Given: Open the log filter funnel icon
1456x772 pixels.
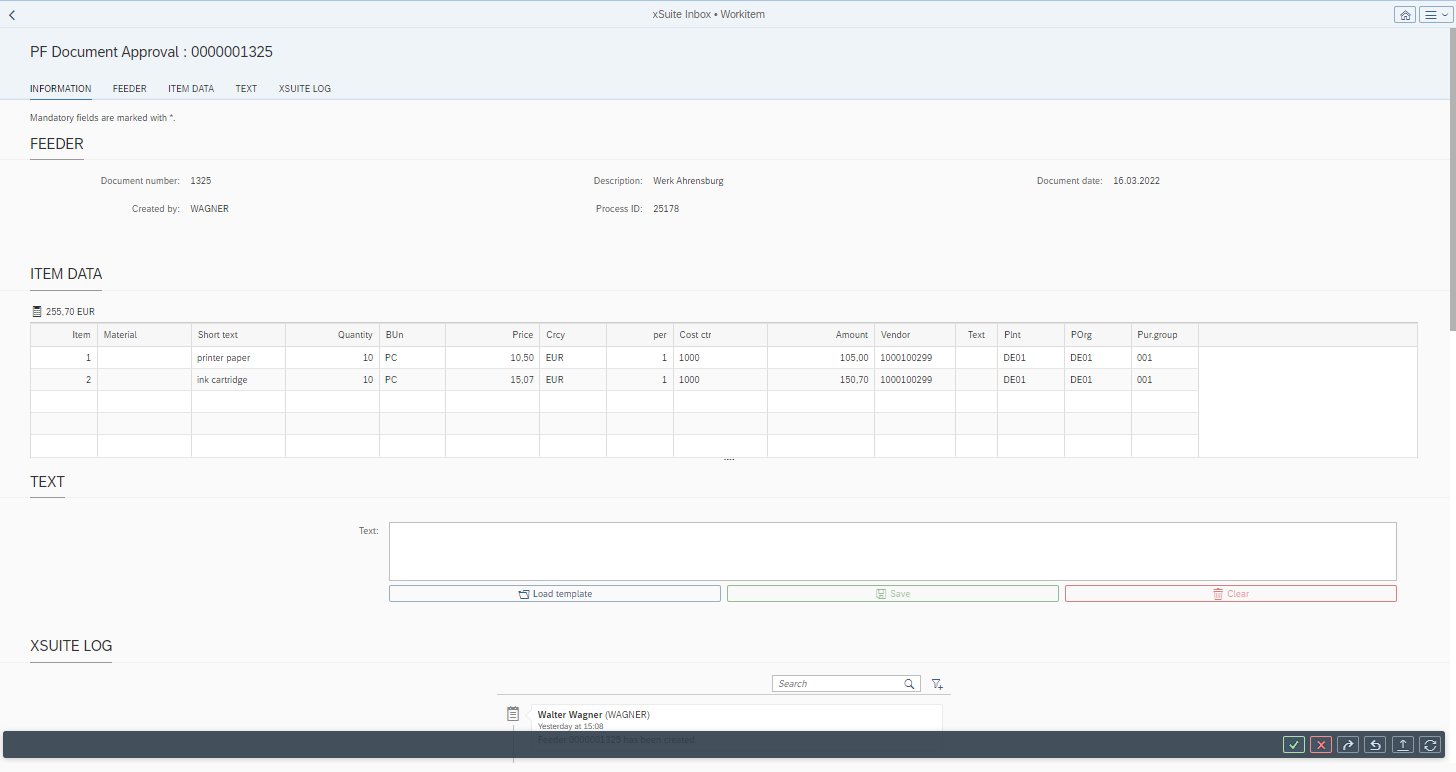Looking at the screenshot, I should point(937,684).
